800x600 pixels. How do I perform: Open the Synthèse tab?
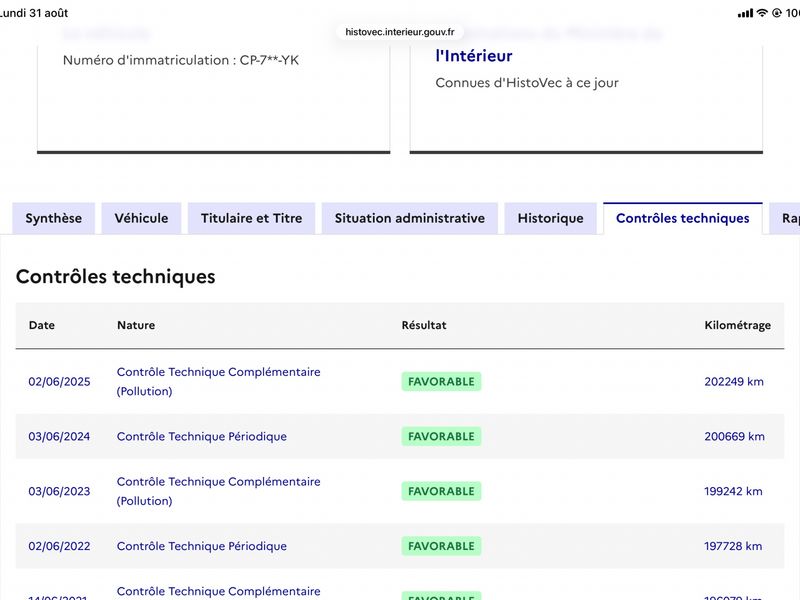pyautogui.click(x=54, y=218)
